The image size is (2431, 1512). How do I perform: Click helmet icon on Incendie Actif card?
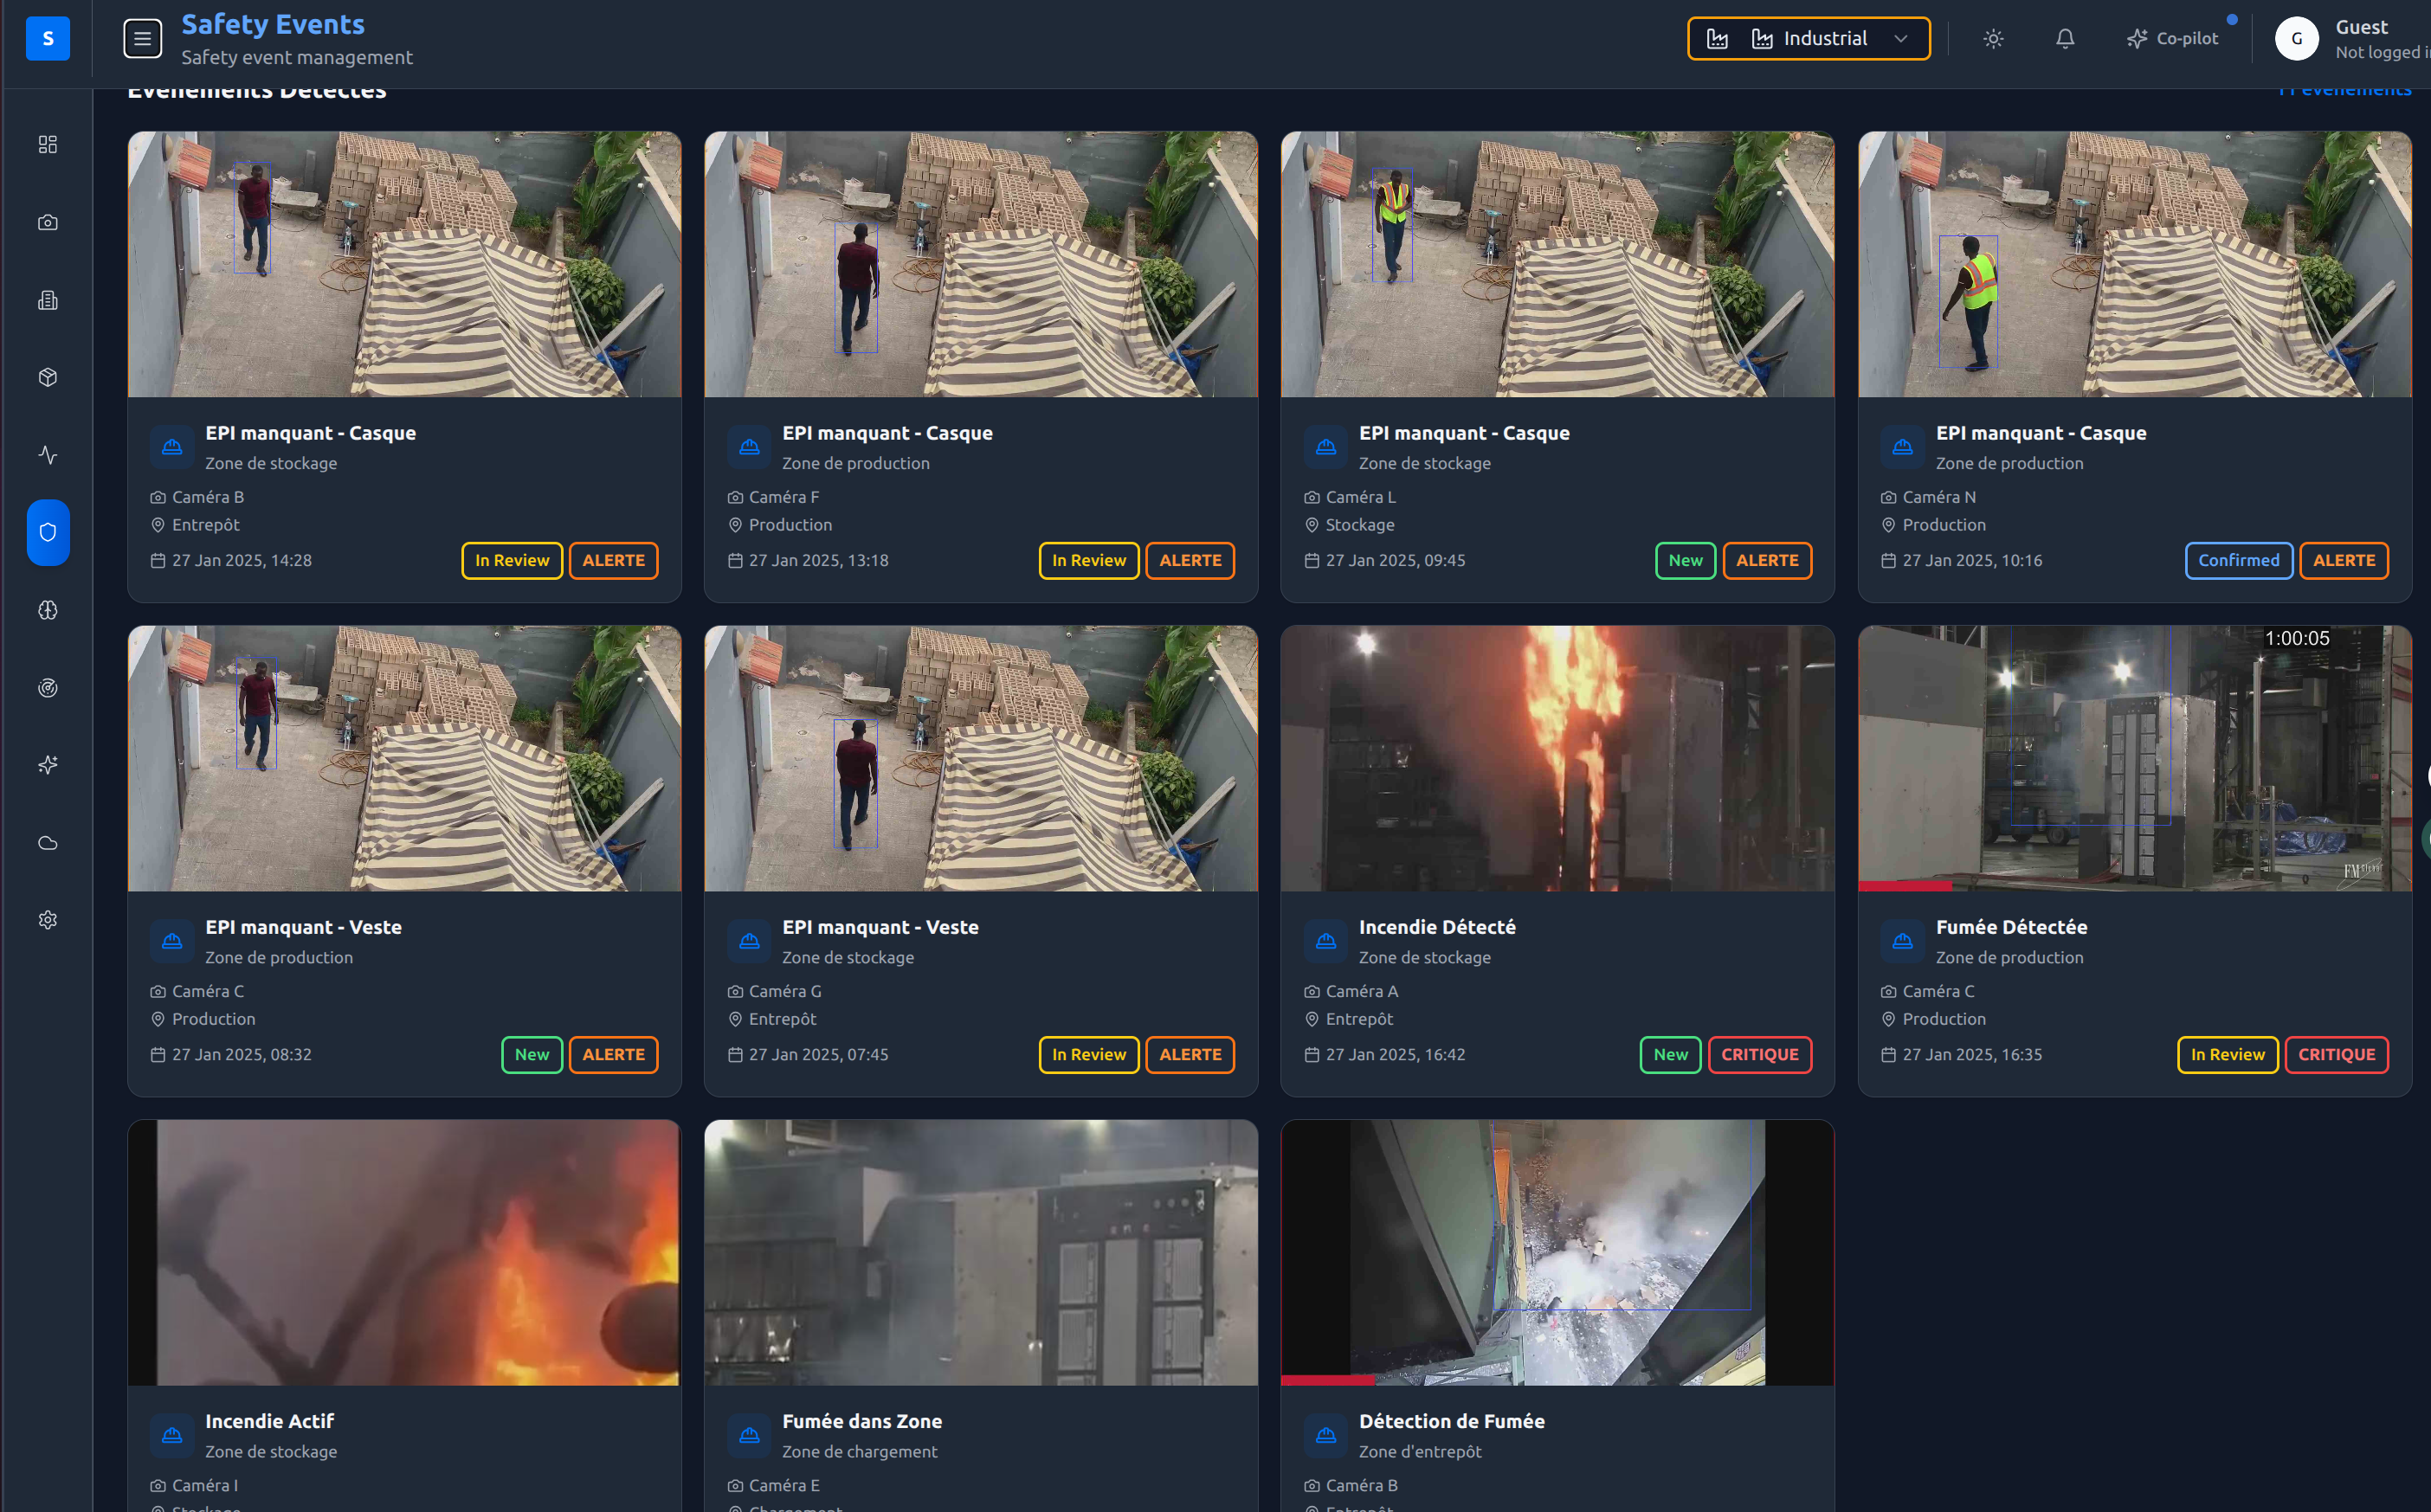point(172,1435)
